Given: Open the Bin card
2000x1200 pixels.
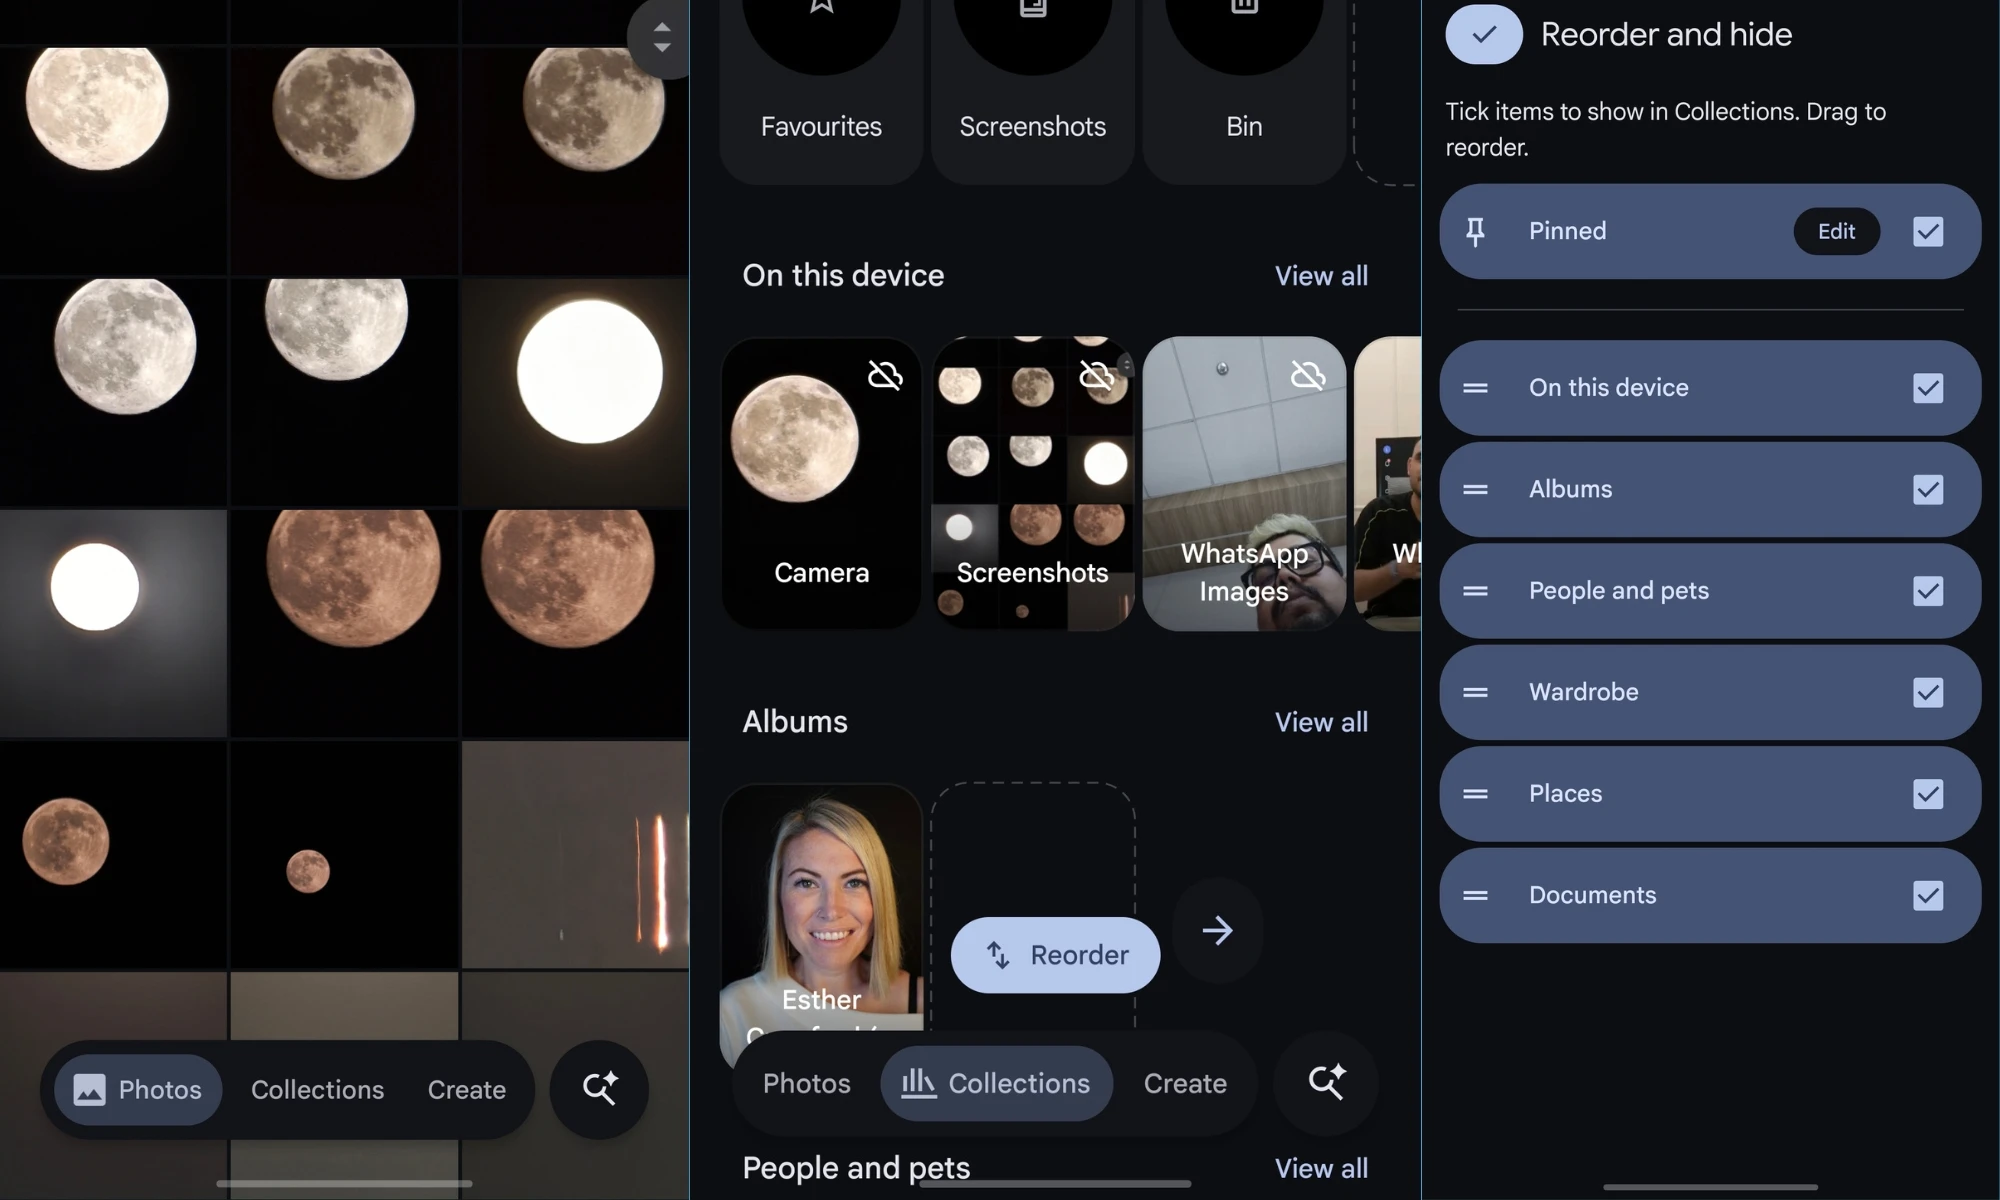Looking at the screenshot, I should click(1244, 90).
